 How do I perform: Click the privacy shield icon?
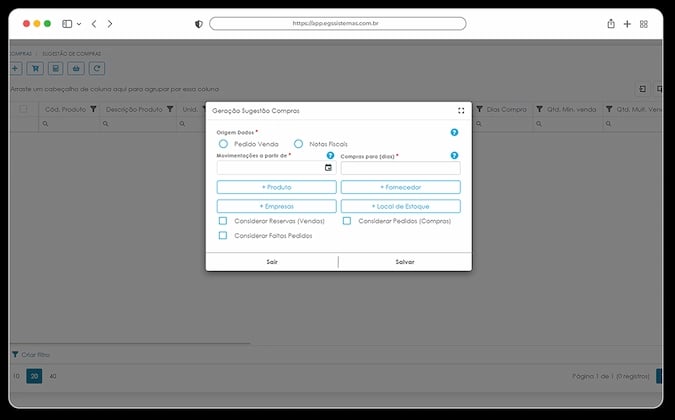pos(198,24)
